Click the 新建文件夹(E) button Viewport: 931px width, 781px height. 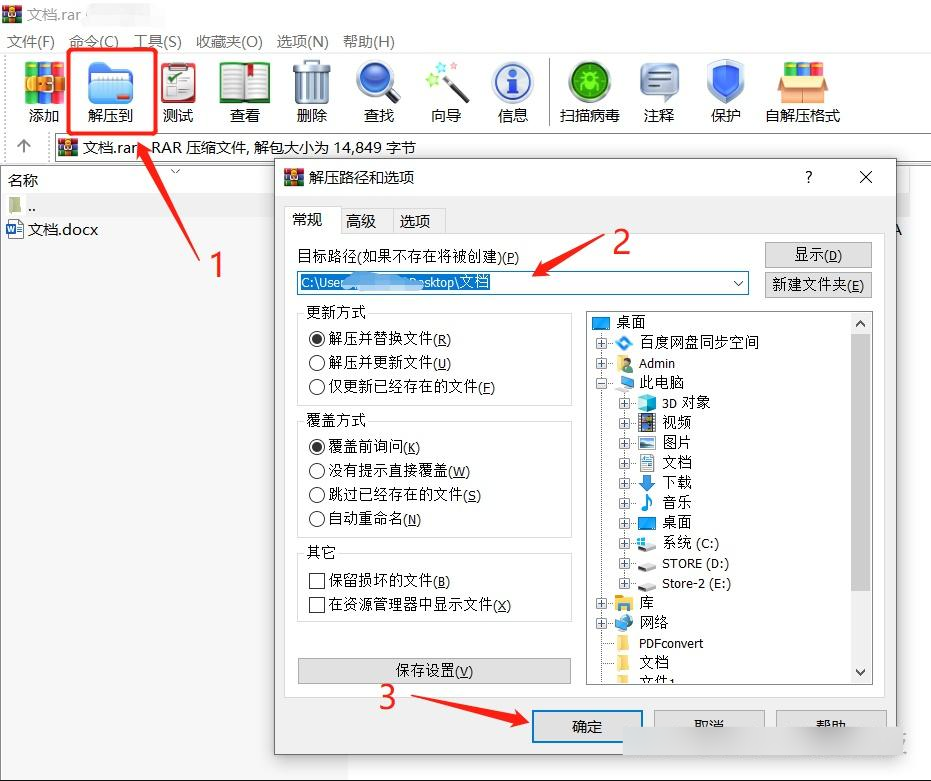click(818, 285)
